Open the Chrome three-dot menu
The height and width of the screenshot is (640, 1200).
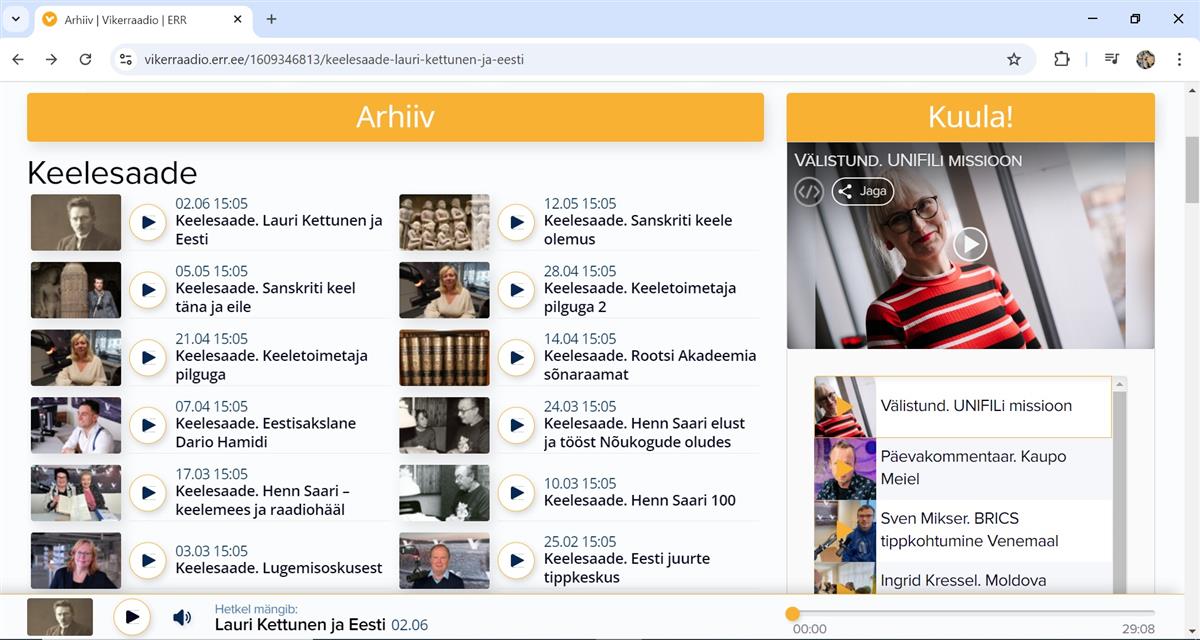coord(1181,59)
